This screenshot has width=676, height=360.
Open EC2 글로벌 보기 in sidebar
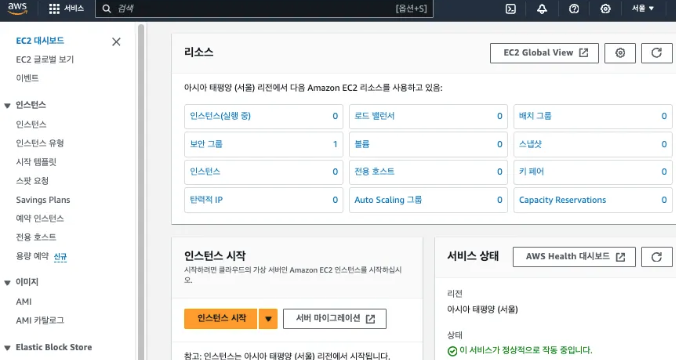click(45, 59)
